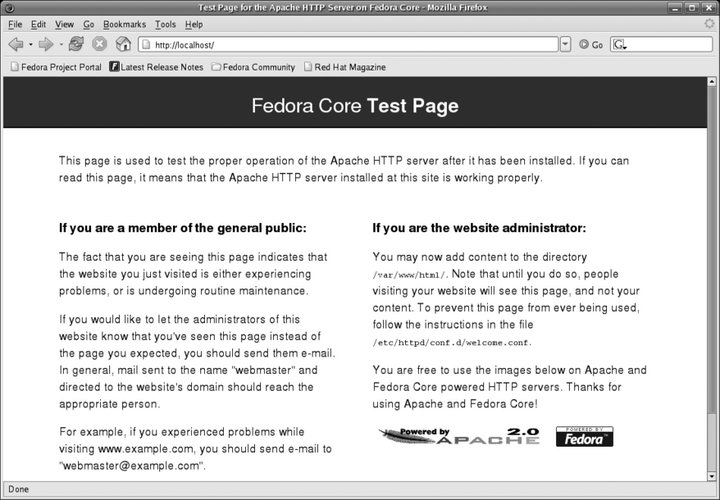Screen dimensions: 720x500
Task: Go to the Home page icon
Action: click(x=123, y=45)
